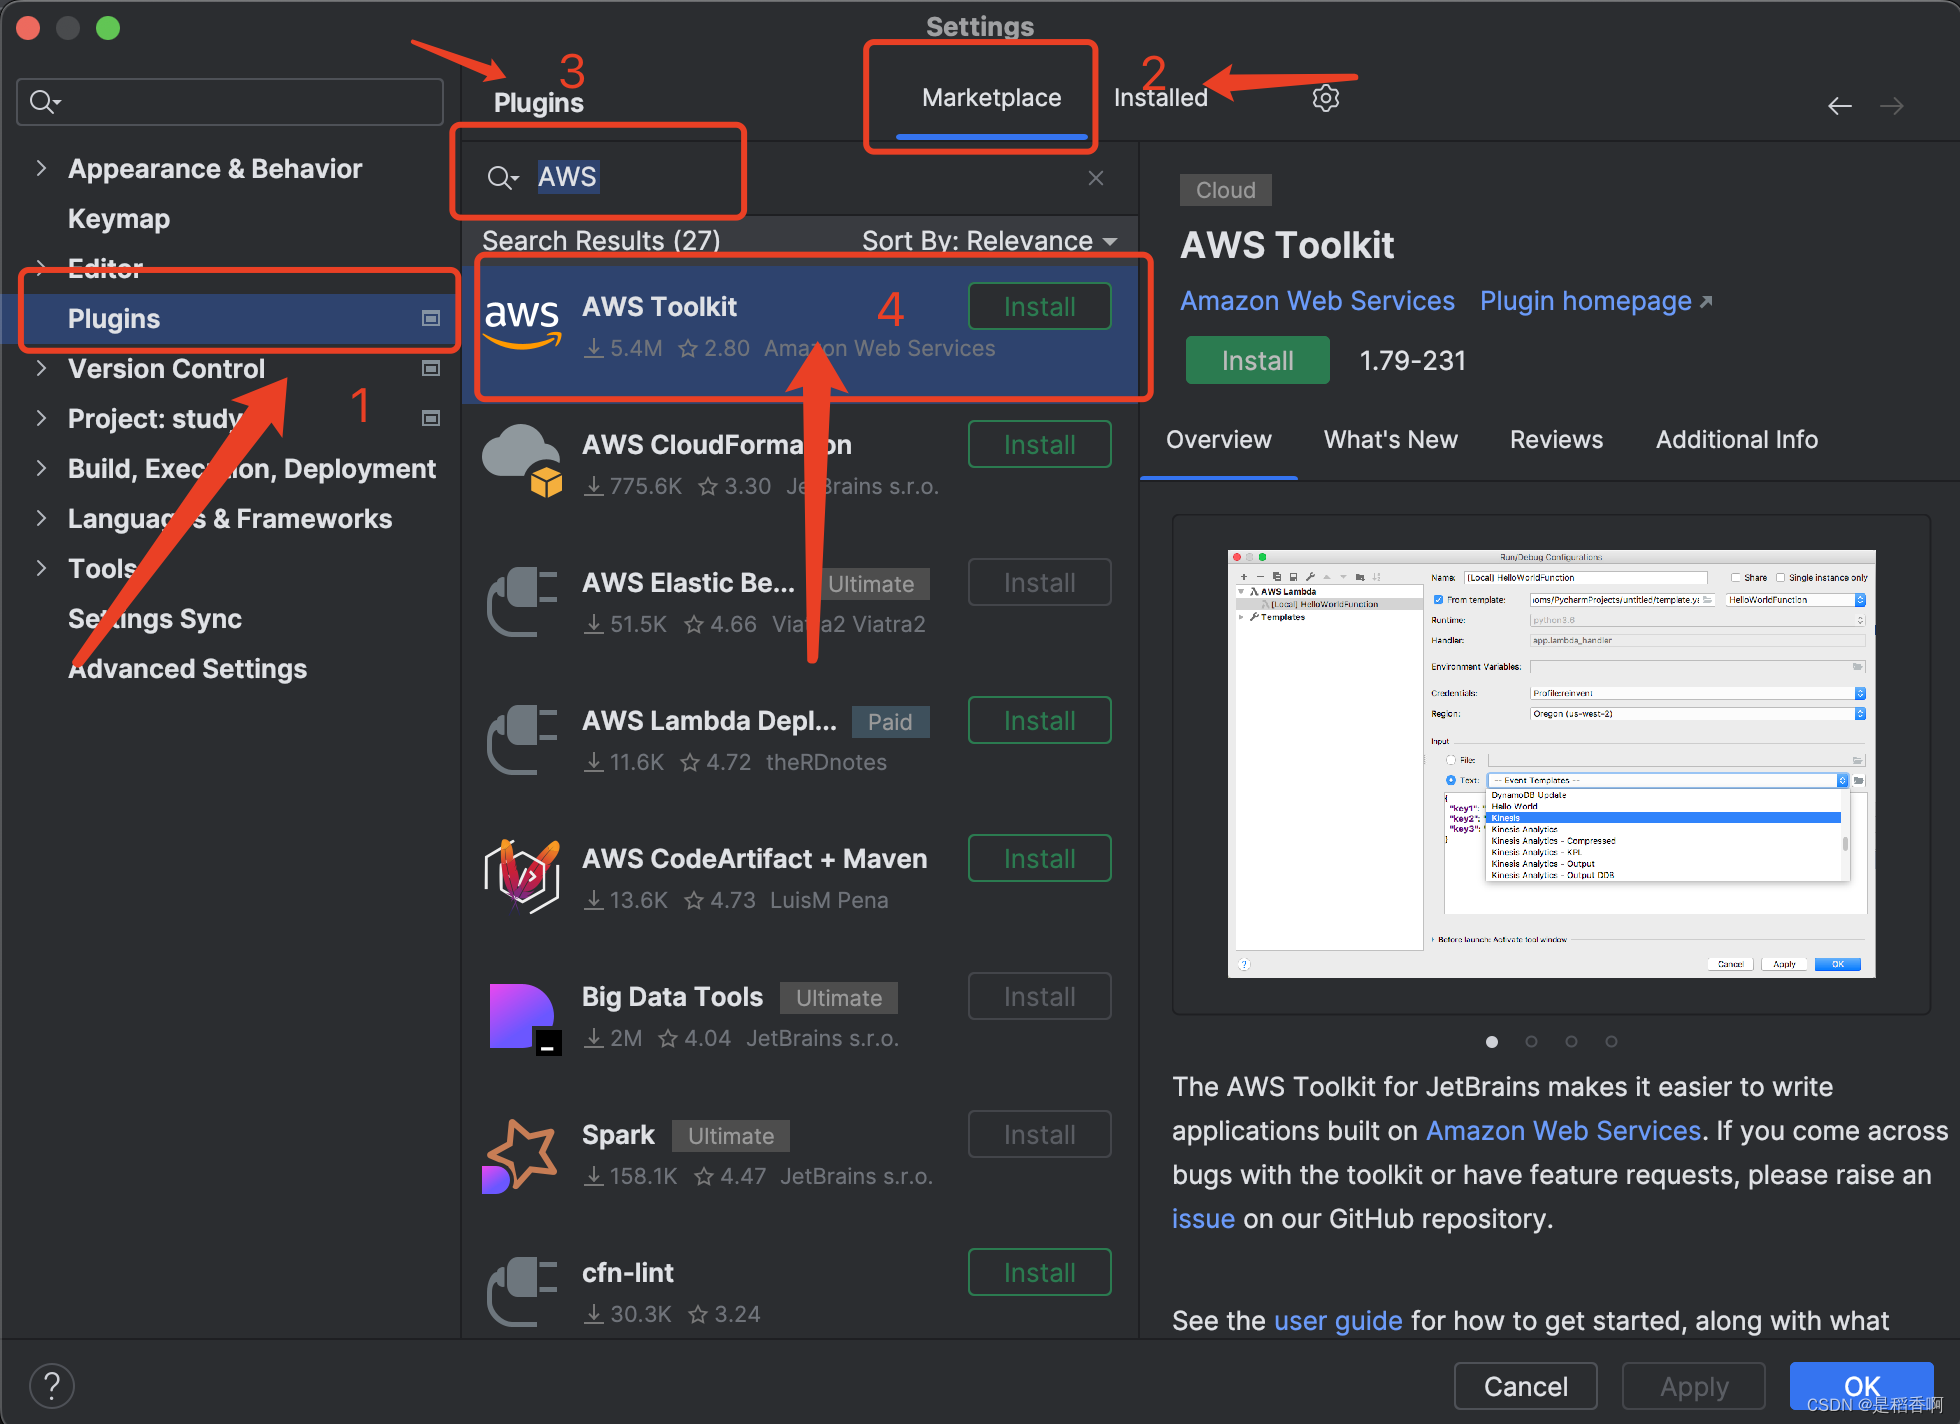Expand Version Control settings
Screen dimensions: 1960x1424
click(41, 368)
